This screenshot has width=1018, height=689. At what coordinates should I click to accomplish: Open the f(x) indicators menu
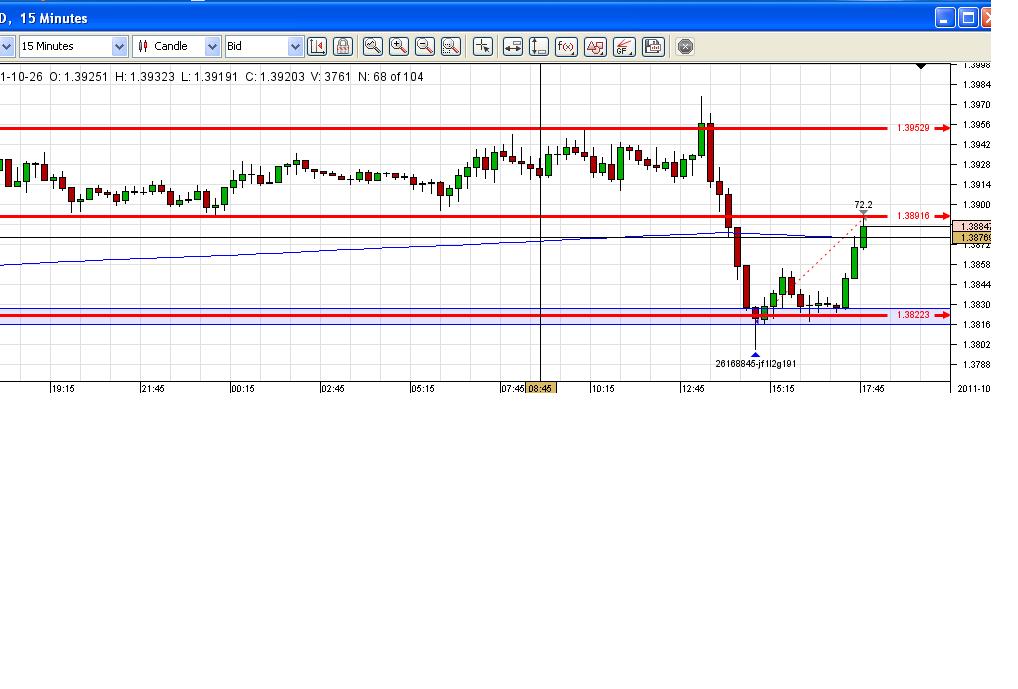click(x=566, y=46)
